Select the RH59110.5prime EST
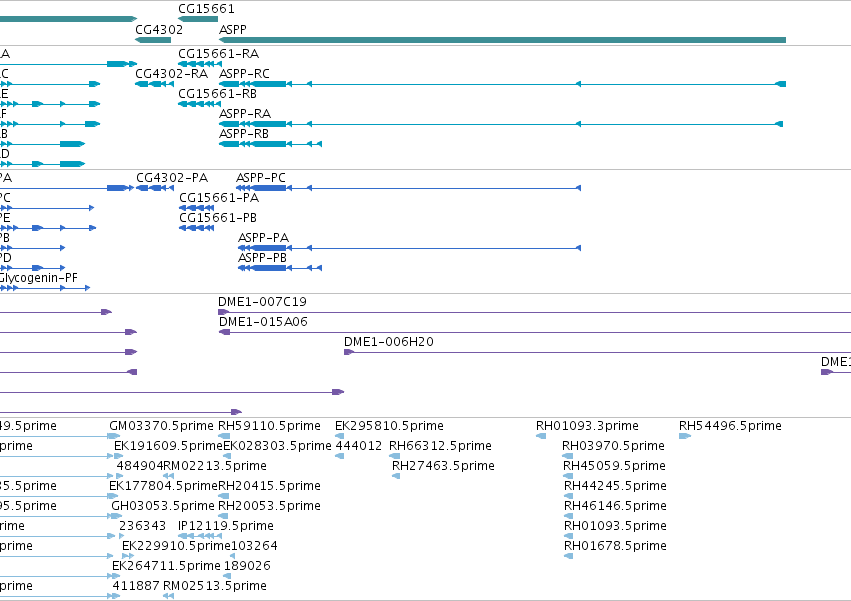Image resolution: width=851 pixels, height=601 pixels. [x=224, y=436]
